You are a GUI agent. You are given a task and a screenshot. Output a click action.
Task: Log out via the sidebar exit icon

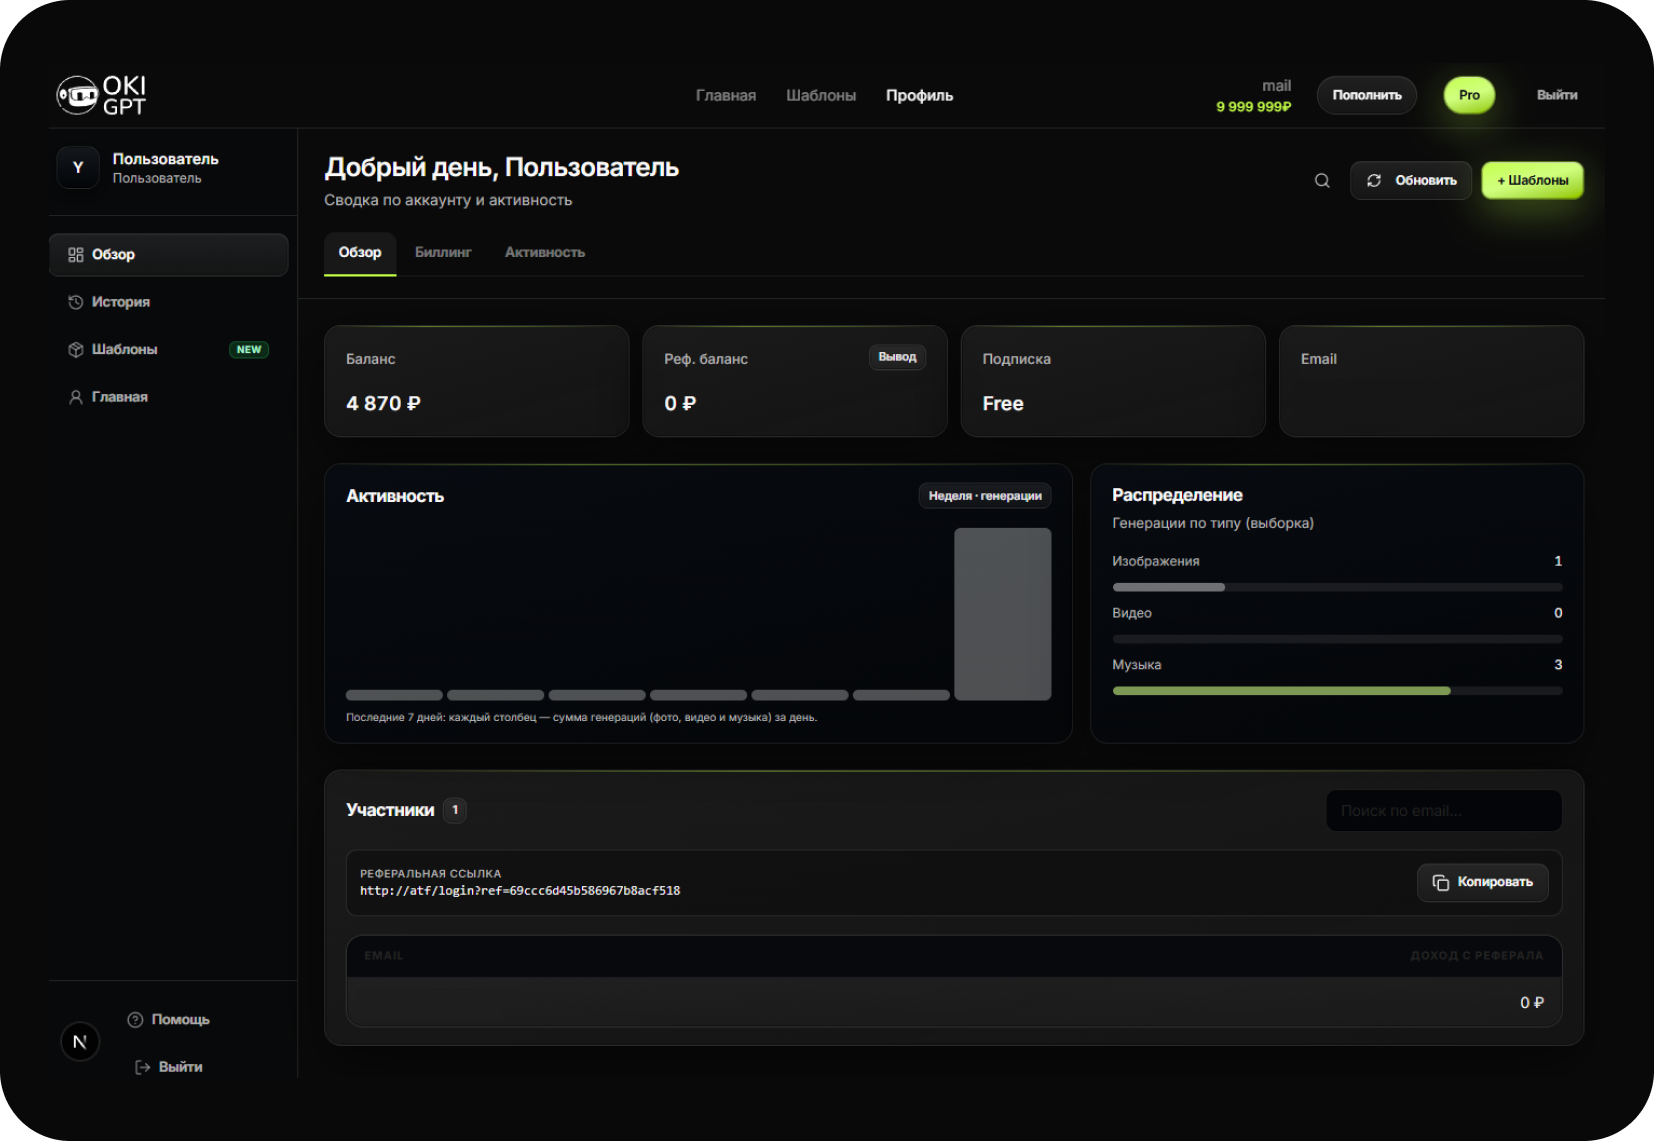[143, 1067]
